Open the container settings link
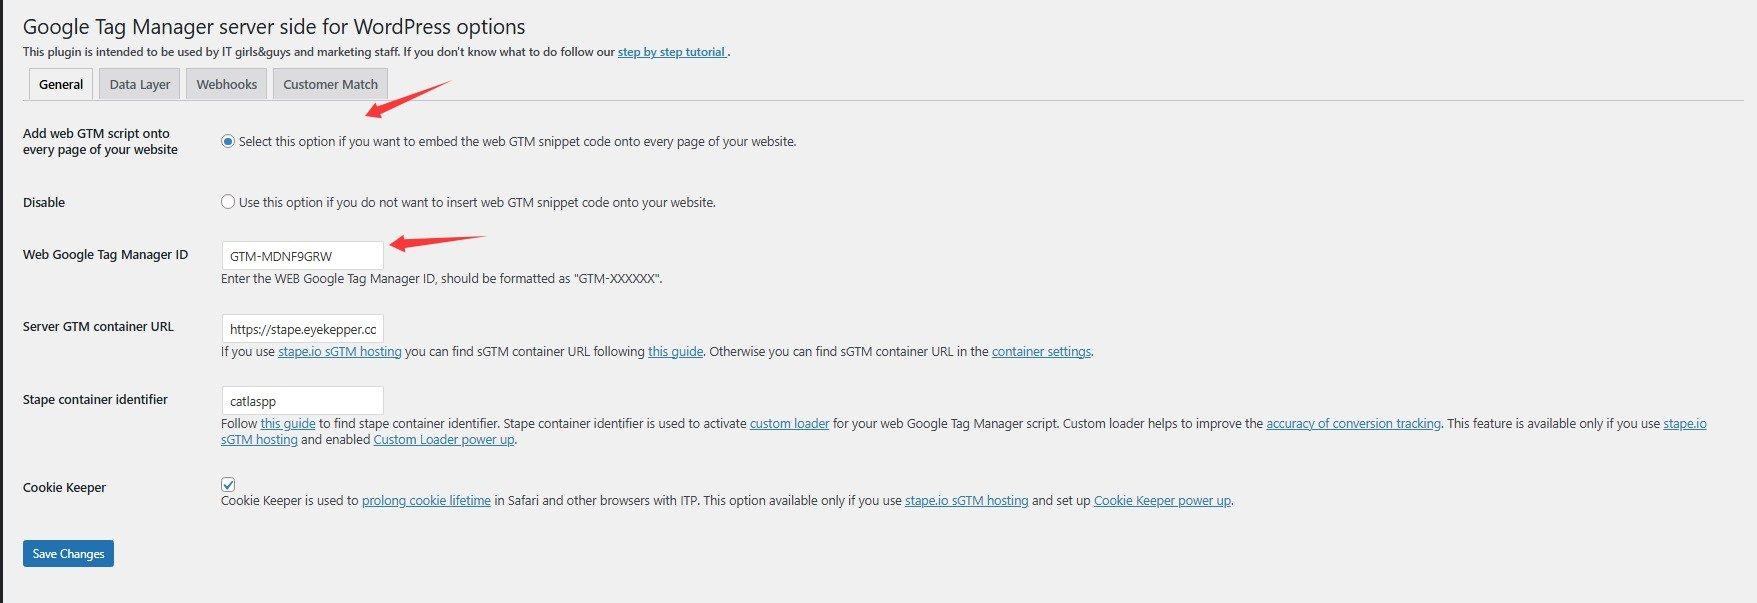Image resolution: width=1757 pixels, height=603 pixels. point(1041,352)
